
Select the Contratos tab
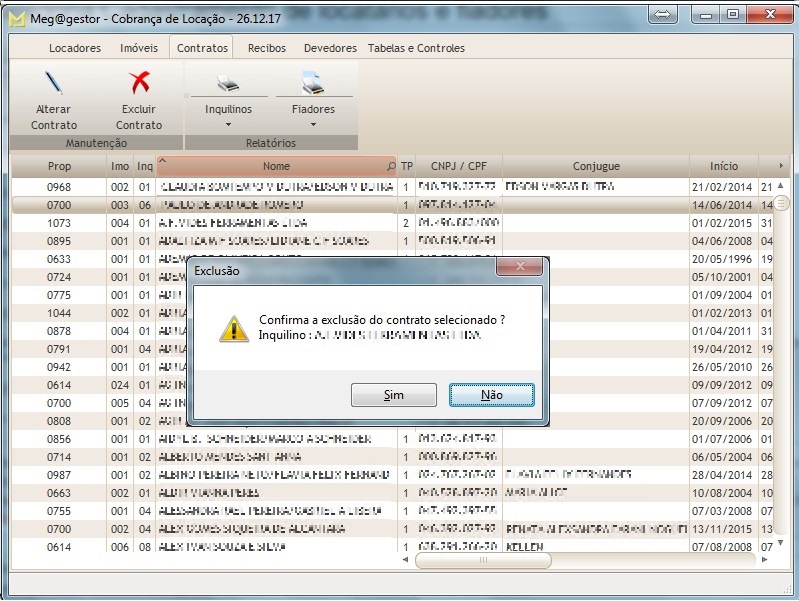[202, 48]
